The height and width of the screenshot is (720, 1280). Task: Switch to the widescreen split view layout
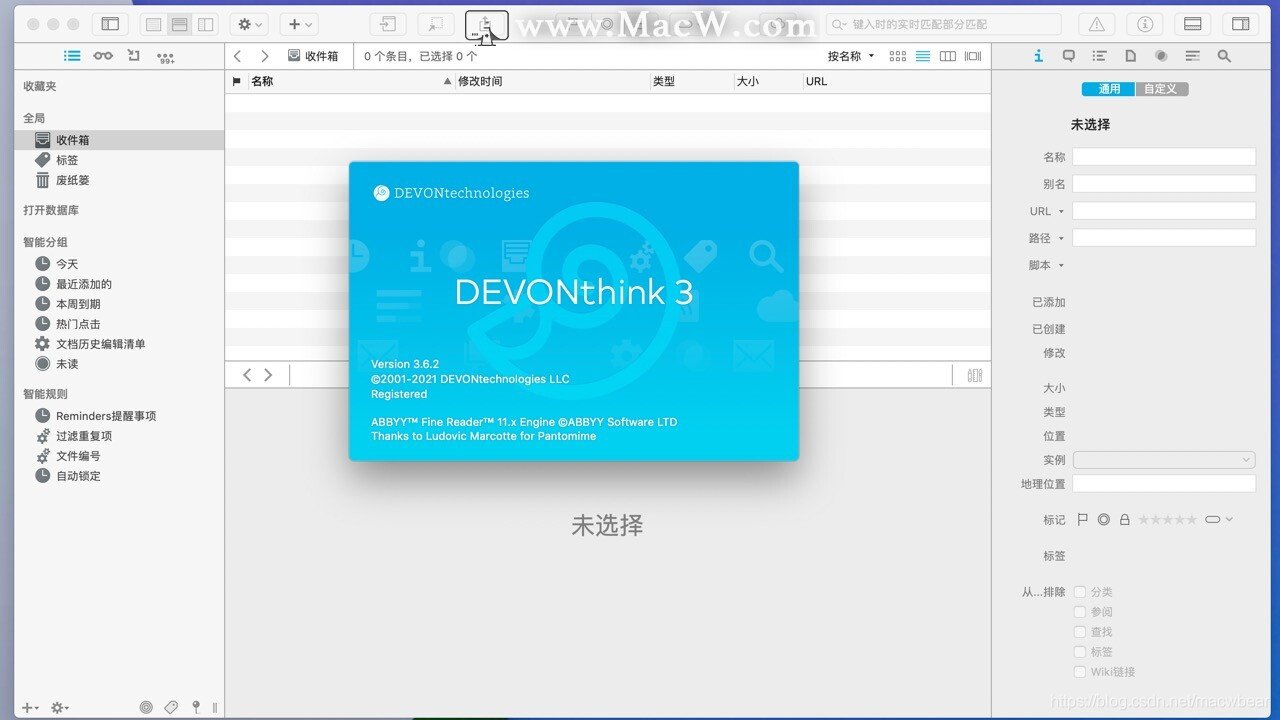point(206,24)
